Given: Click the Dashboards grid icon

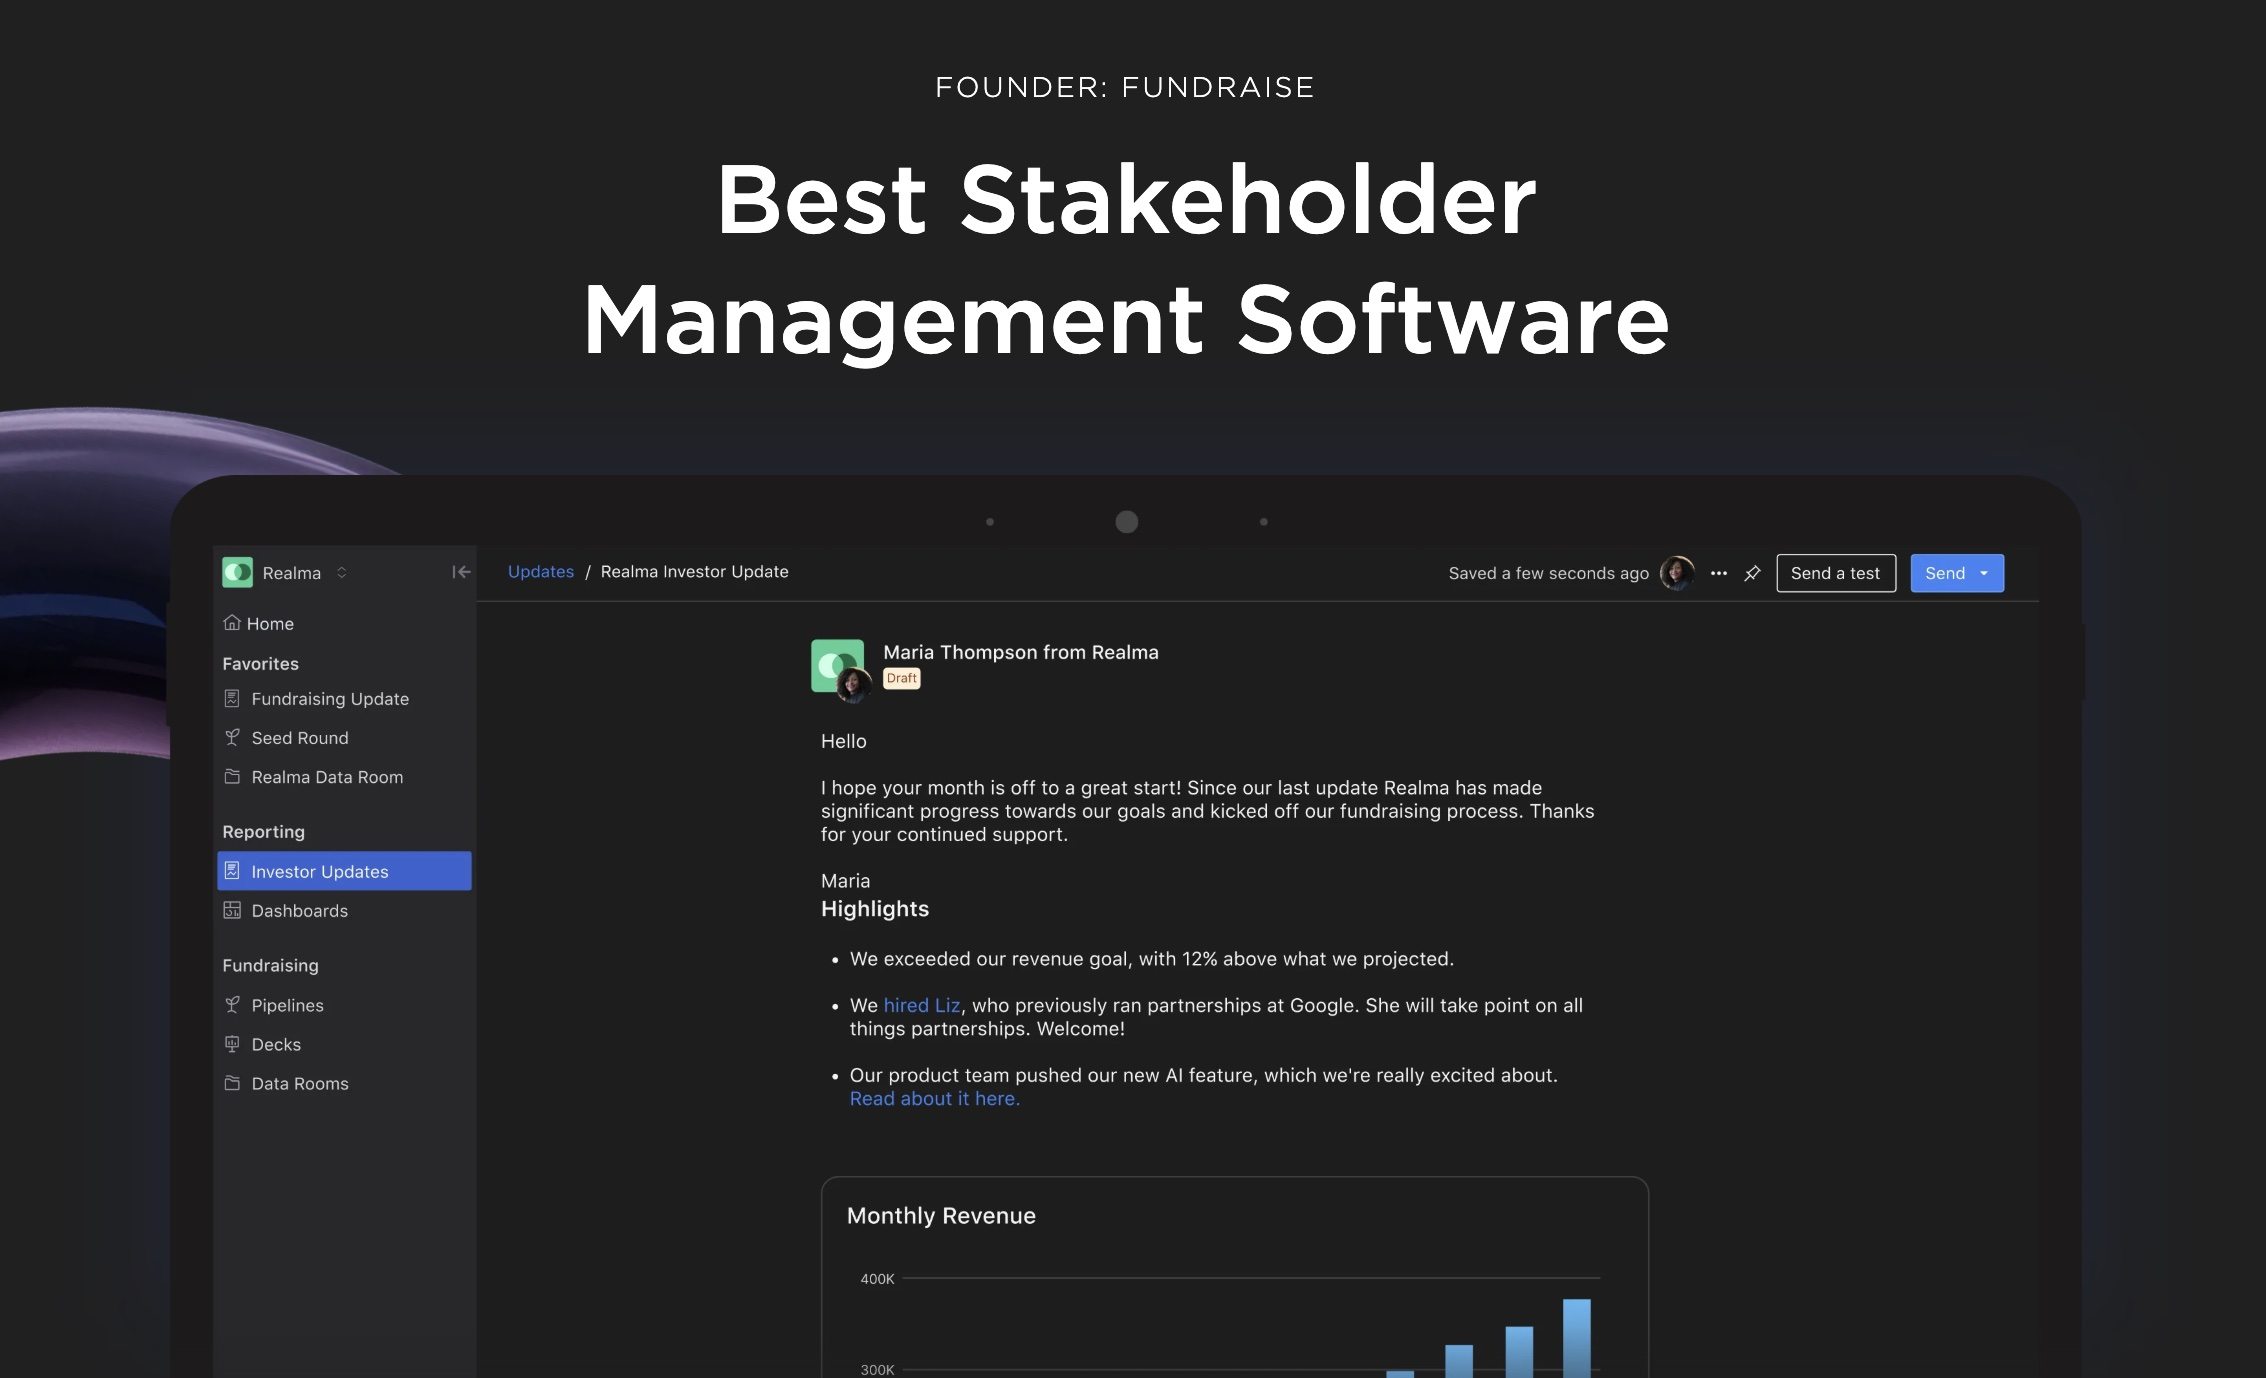Looking at the screenshot, I should click(232, 911).
